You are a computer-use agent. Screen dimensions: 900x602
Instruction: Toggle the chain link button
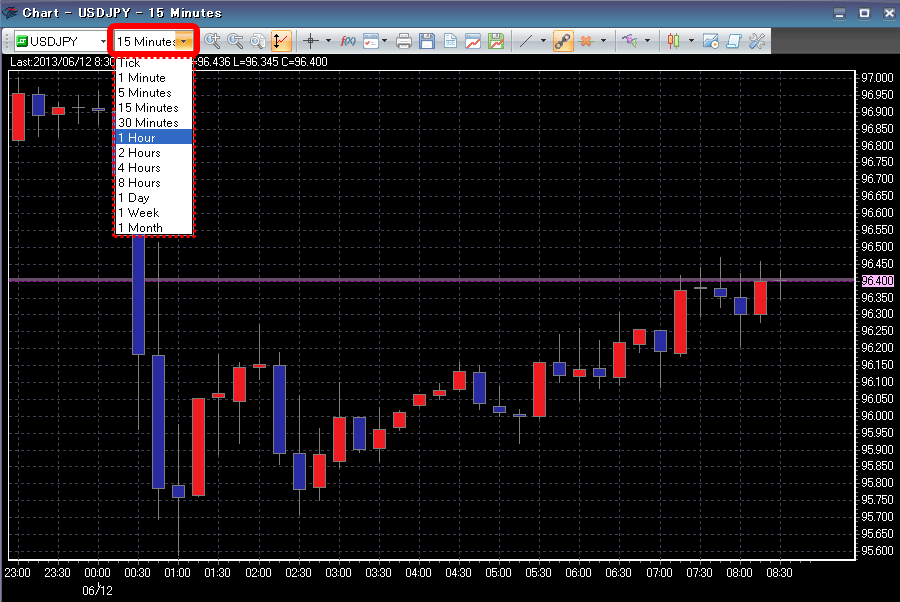tap(563, 41)
